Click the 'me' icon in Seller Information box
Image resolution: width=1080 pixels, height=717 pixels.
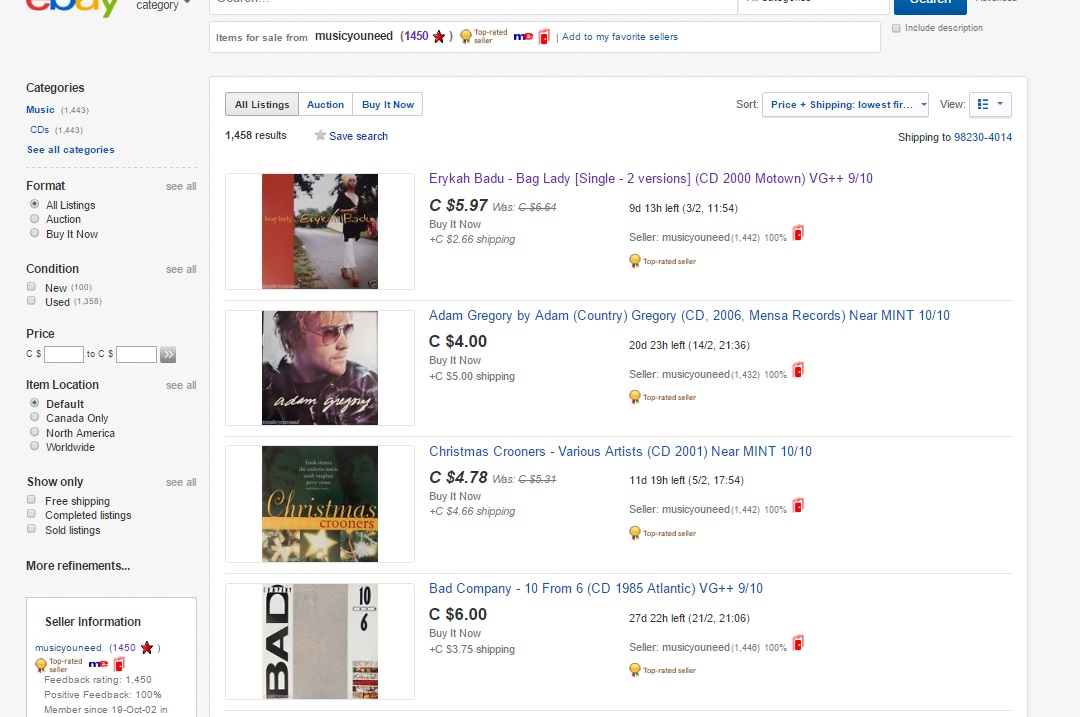[x=98, y=664]
